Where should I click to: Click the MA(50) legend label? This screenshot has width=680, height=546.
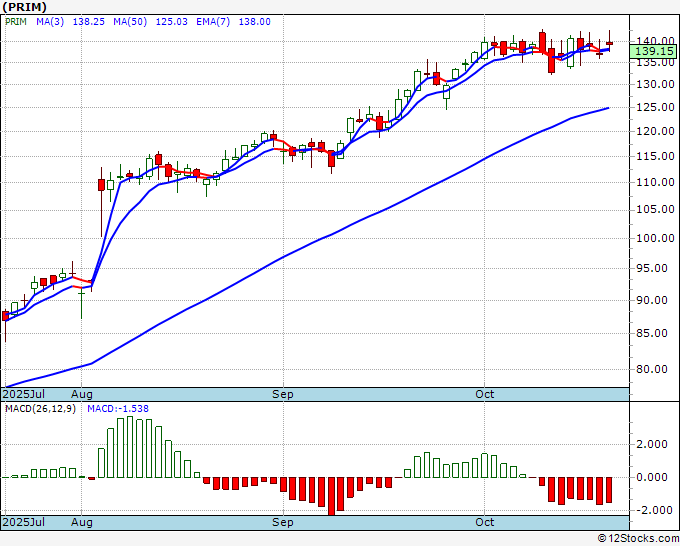(x=130, y=22)
